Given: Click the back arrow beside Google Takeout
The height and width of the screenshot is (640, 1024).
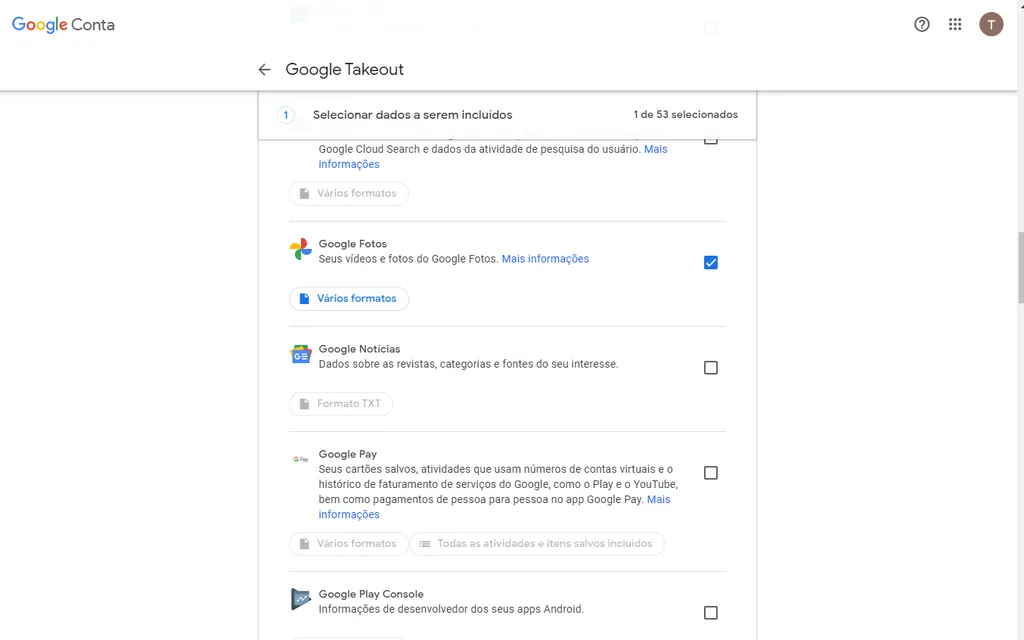Looking at the screenshot, I should tap(264, 70).
